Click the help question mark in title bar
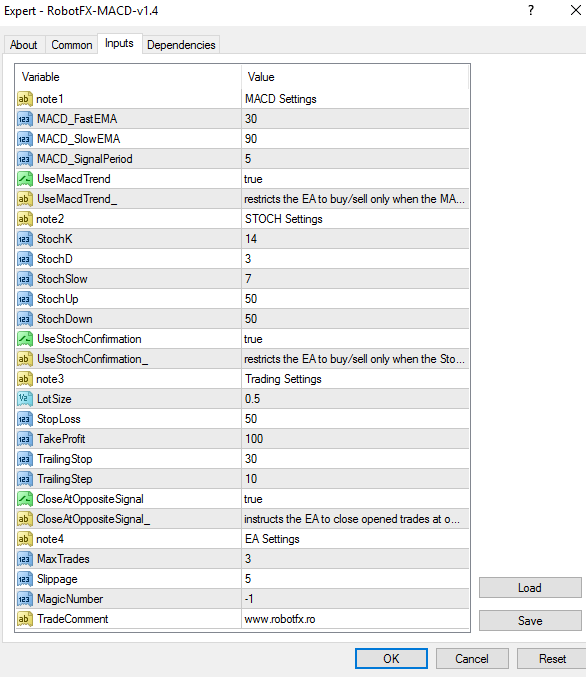586x677 pixels. click(531, 10)
